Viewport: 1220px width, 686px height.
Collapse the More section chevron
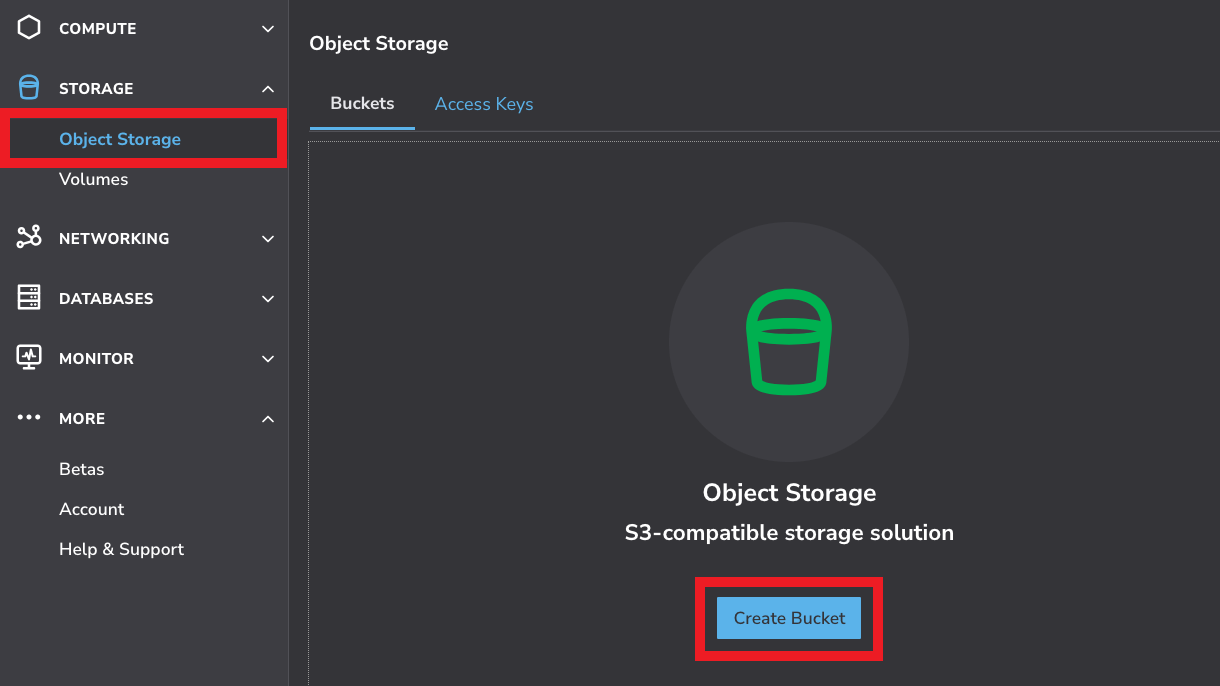(x=268, y=419)
